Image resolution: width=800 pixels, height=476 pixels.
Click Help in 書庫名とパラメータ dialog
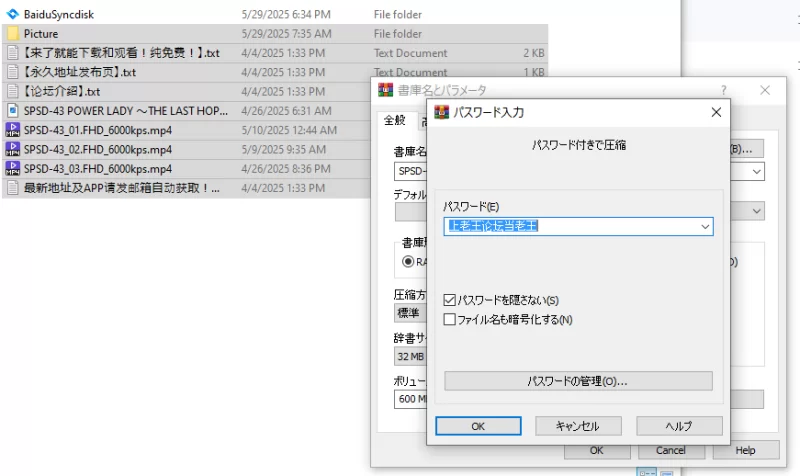(745, 450)
